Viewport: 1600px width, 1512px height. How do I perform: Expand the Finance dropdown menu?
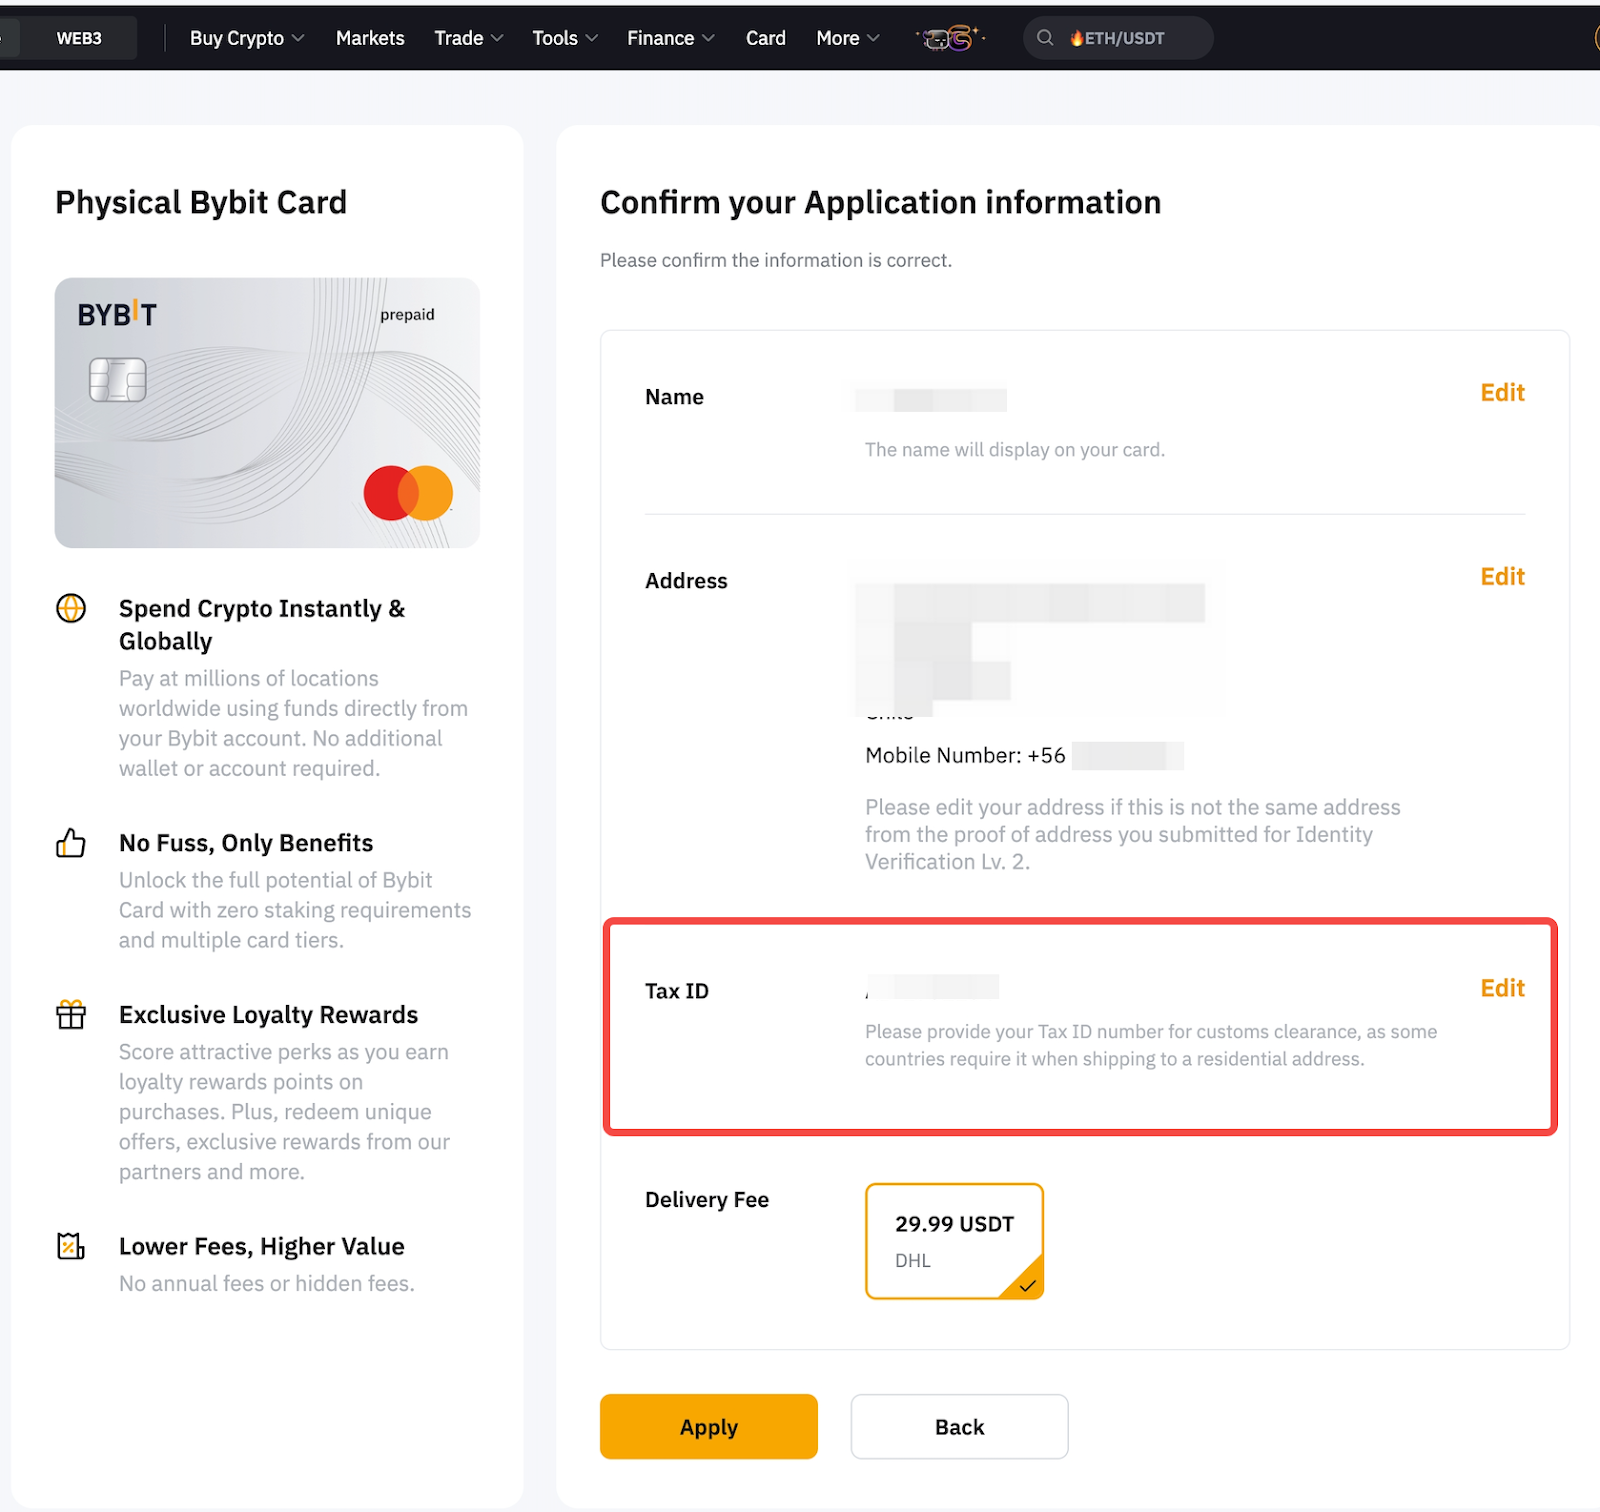tap(670, 38)
